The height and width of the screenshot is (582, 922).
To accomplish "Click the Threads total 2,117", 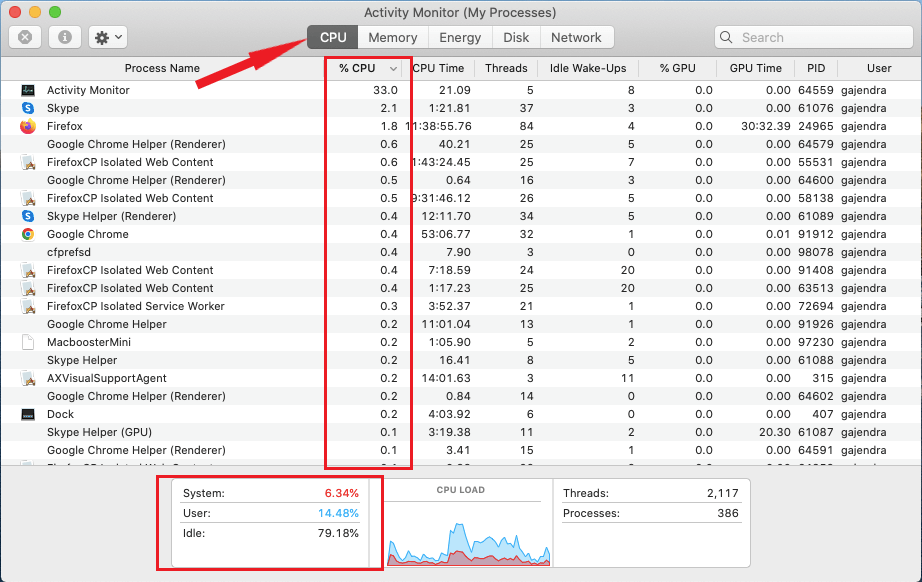I will click(x=723, y=493).
